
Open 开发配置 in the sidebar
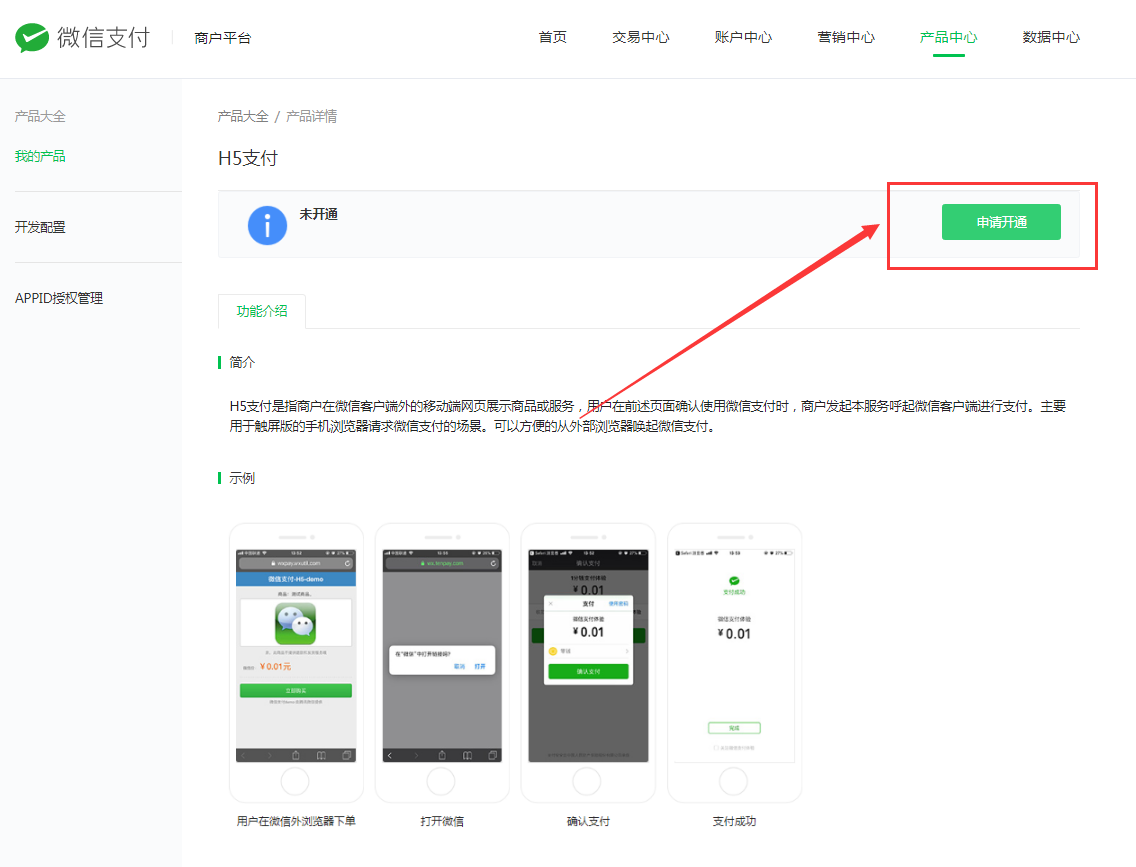40,227
